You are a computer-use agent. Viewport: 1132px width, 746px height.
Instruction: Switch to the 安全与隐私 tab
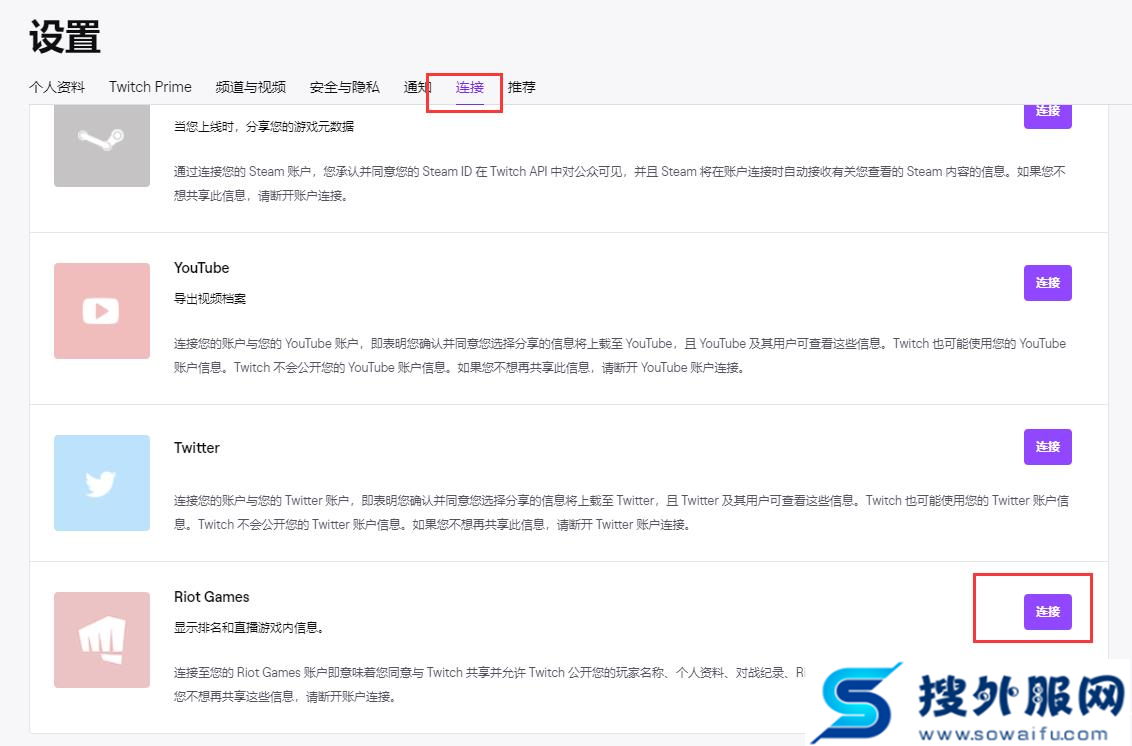click(343, 87)
